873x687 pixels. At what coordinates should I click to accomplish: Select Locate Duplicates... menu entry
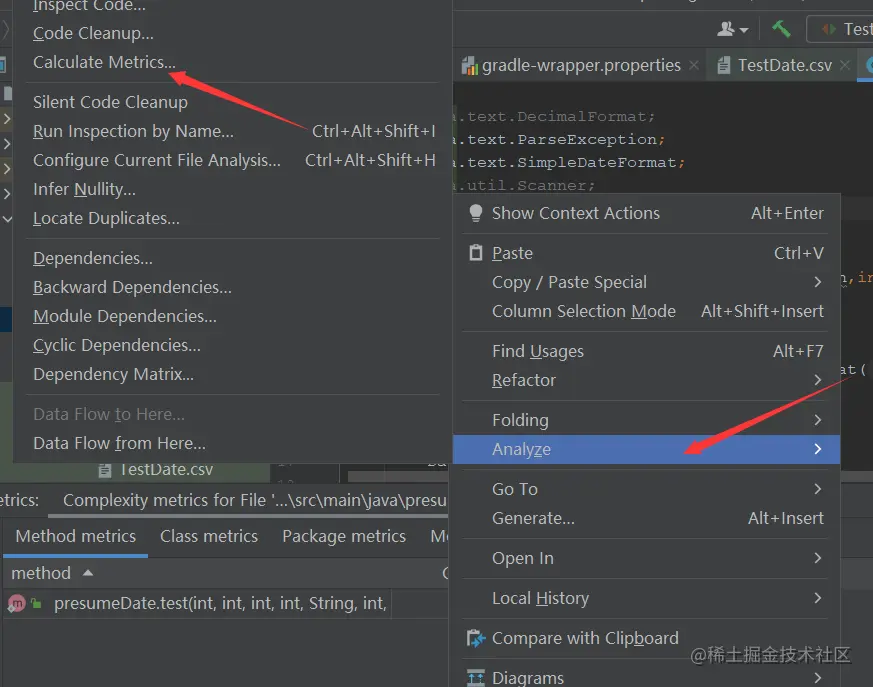pyautogui.click(x=106, y=218)
